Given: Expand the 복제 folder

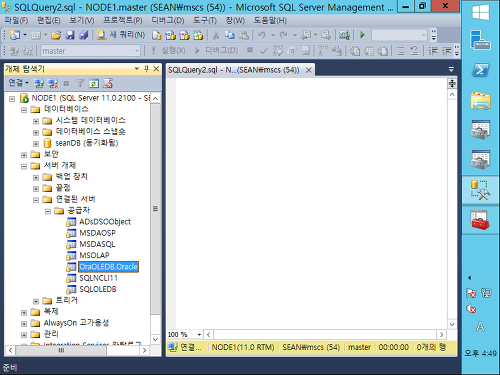Looking at the screenshot, I should 24,313.
